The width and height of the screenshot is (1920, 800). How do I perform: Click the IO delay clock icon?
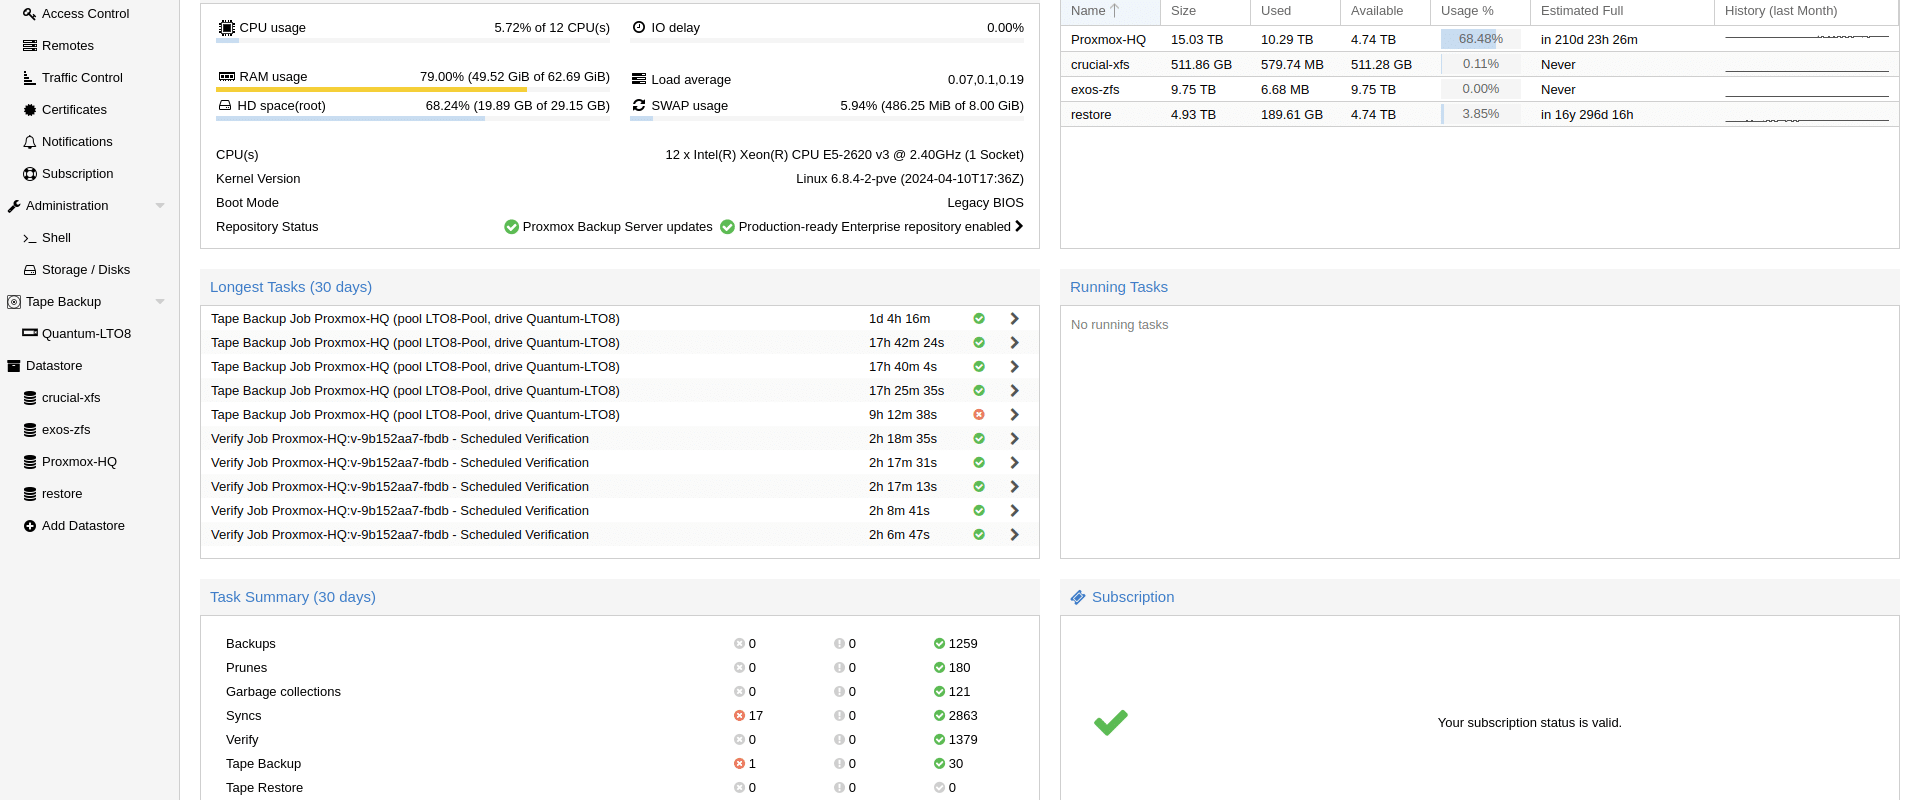coord(639,27)
